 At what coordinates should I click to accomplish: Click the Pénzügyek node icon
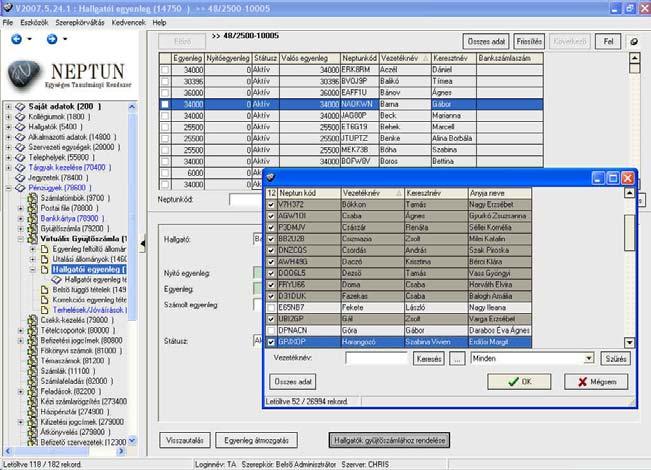point(20,188)
